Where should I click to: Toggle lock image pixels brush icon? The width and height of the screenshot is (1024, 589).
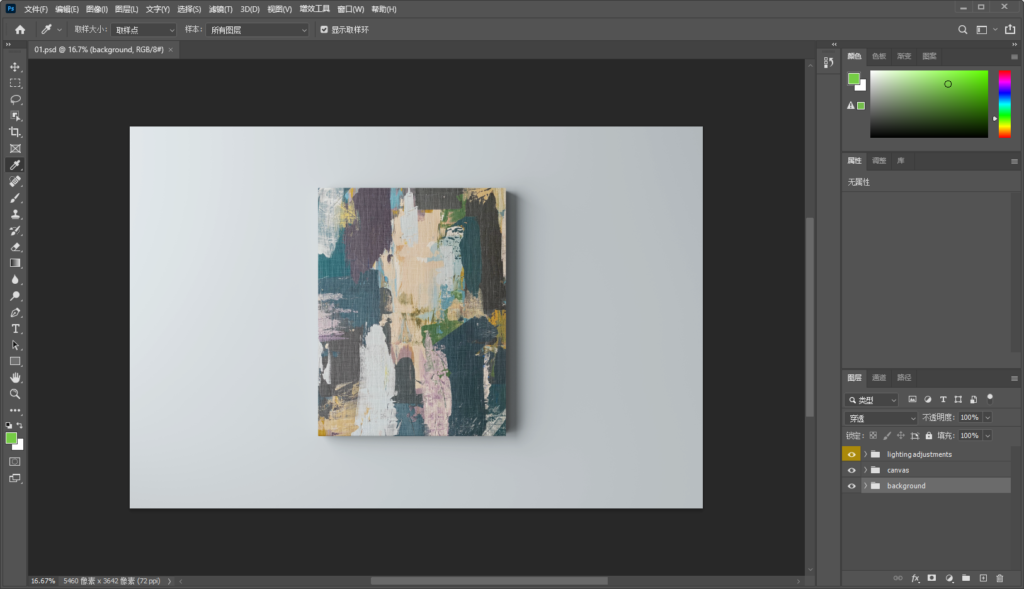click(x=887, y=436)
